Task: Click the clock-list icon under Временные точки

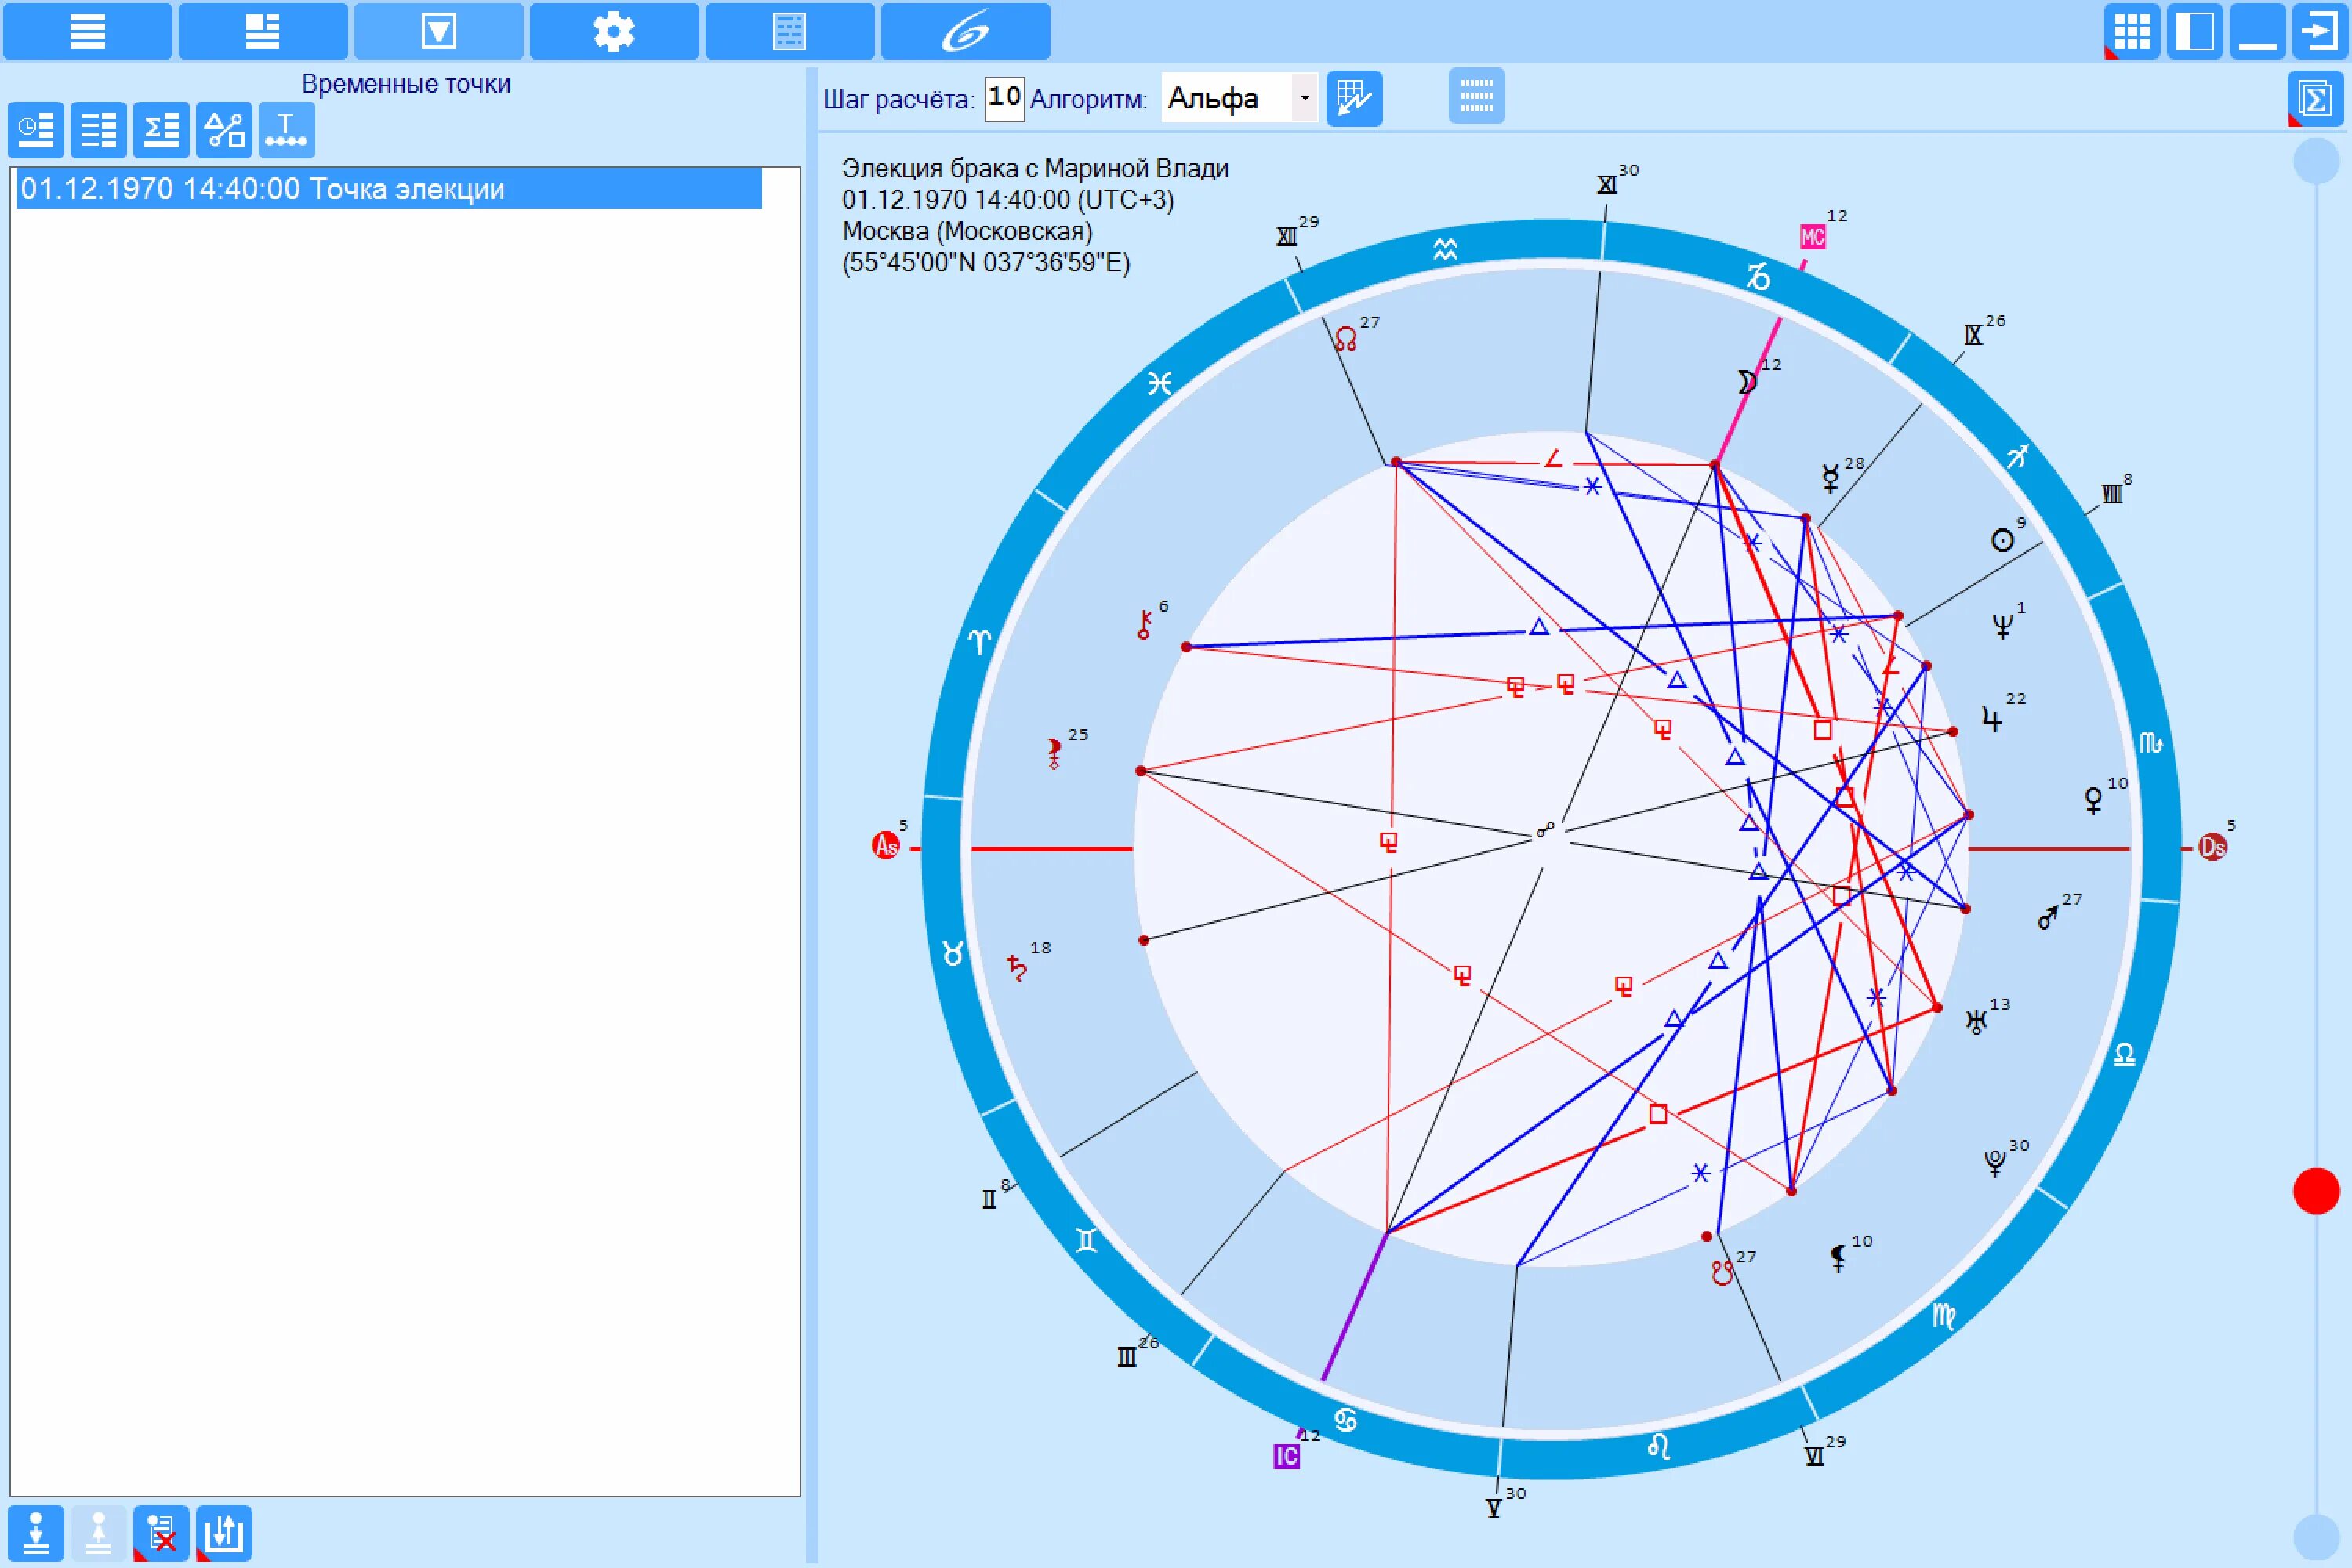Action: [x=36, y=130]
